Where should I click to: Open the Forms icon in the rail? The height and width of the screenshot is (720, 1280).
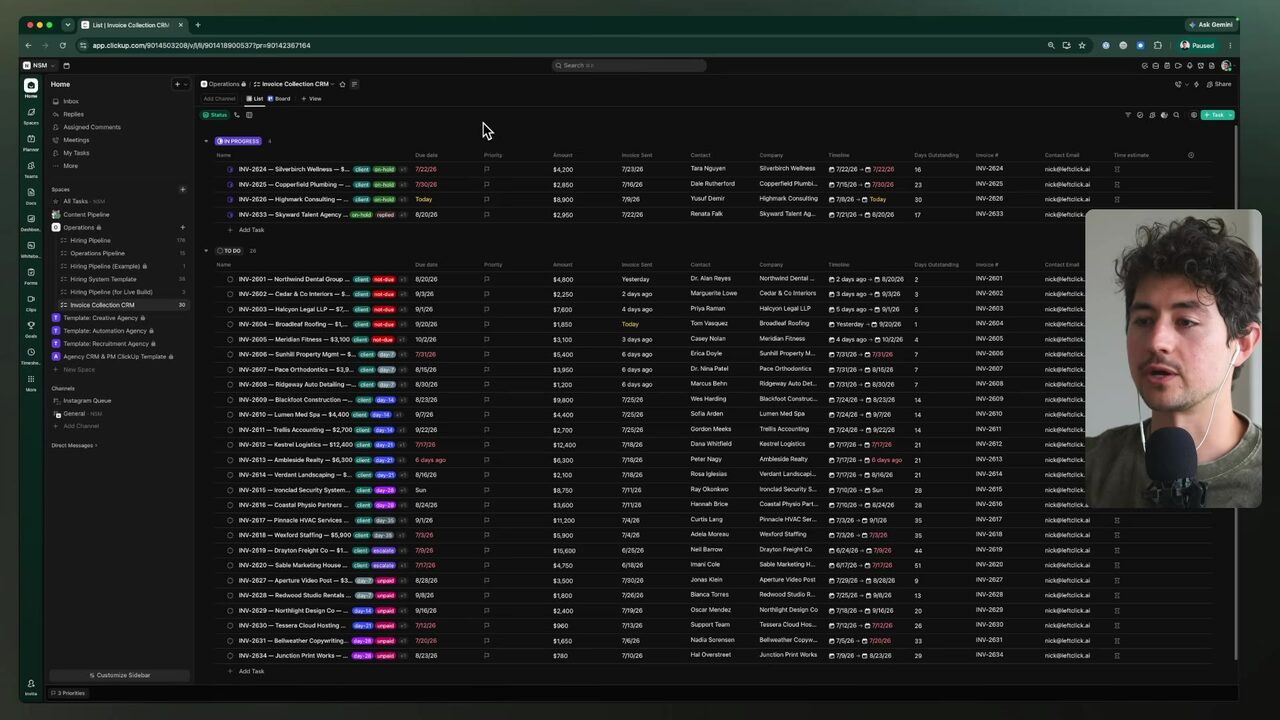pyautogui.click(x=31, y=275)
